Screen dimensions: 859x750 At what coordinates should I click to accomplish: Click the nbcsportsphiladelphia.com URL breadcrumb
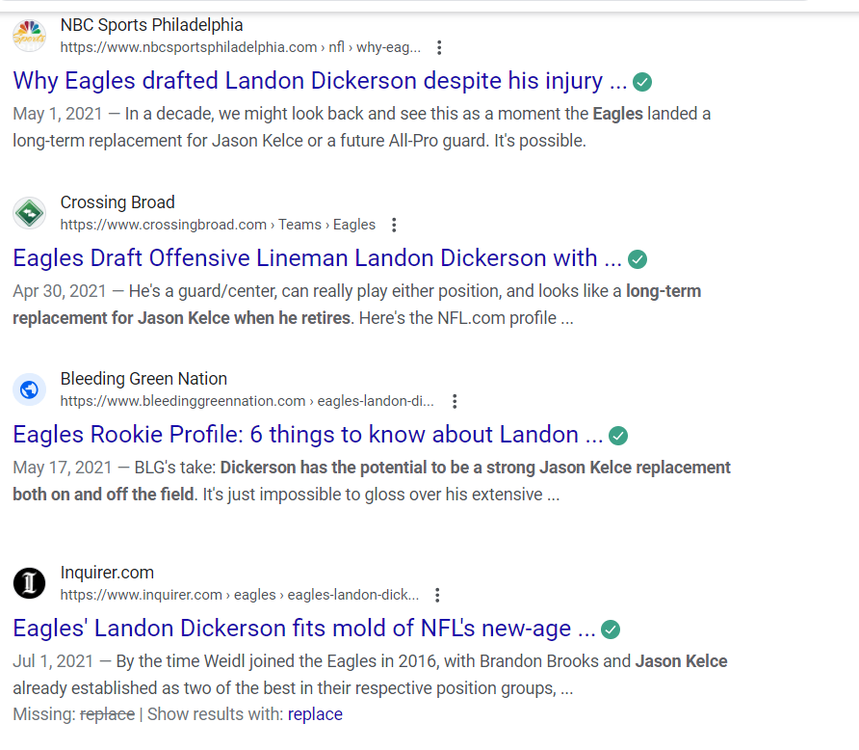pos(240,47)
